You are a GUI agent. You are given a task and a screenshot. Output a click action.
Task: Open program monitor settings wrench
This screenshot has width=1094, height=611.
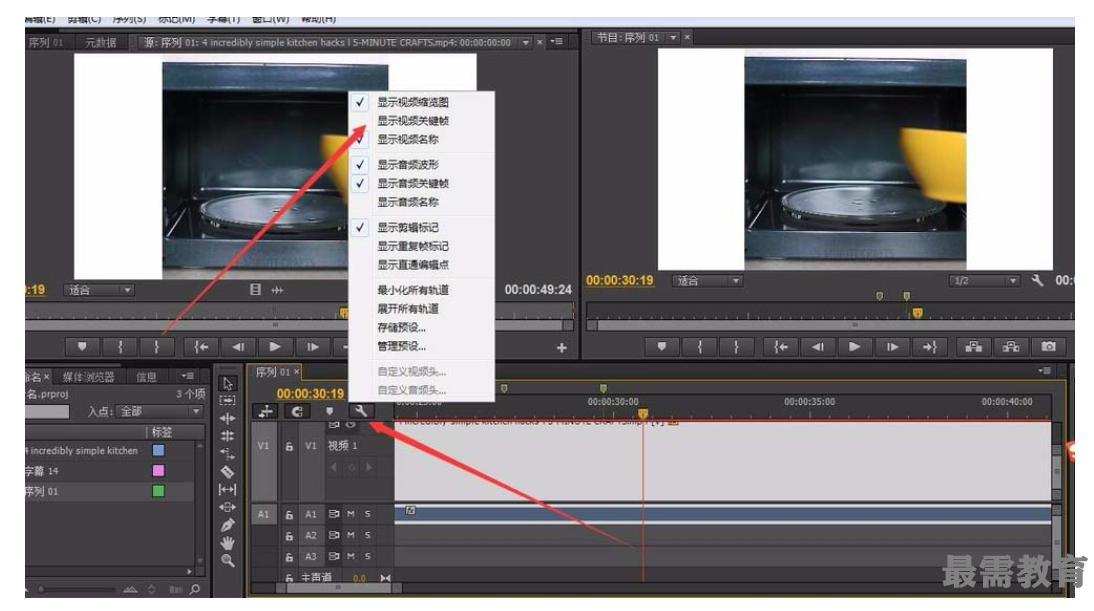coord(1037,280)
